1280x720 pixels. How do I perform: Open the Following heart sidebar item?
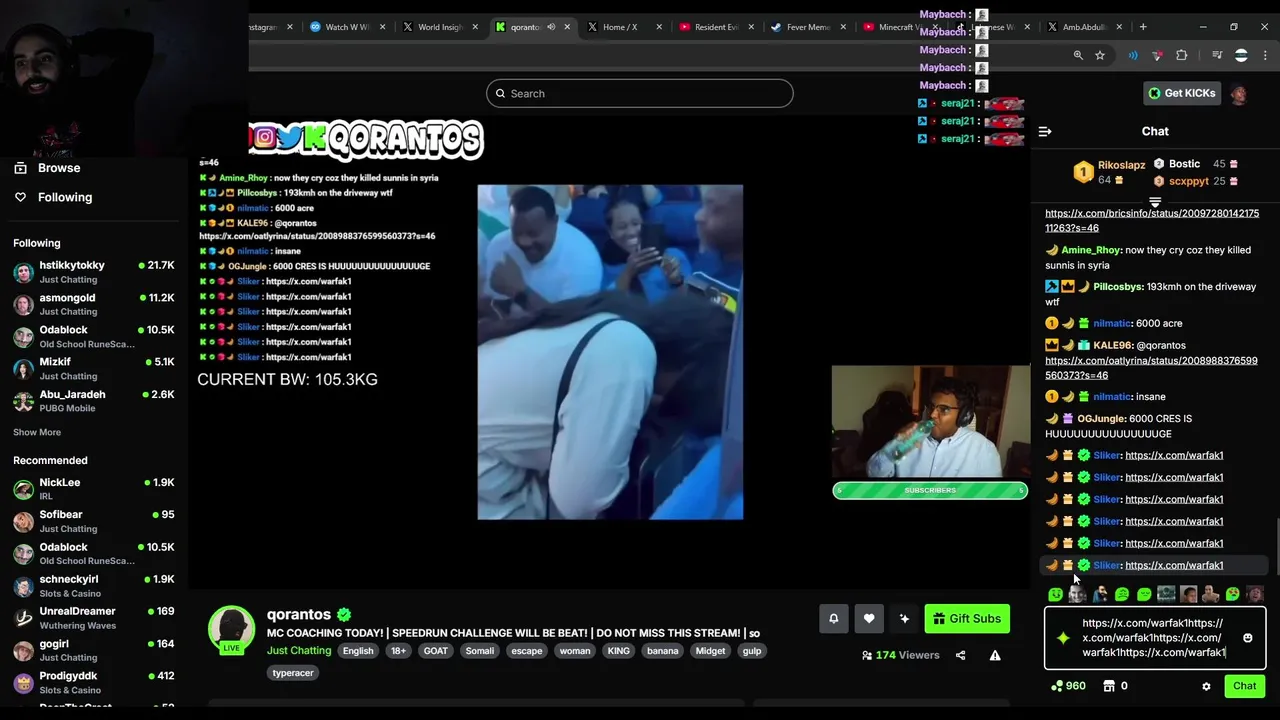click(53, 197)
